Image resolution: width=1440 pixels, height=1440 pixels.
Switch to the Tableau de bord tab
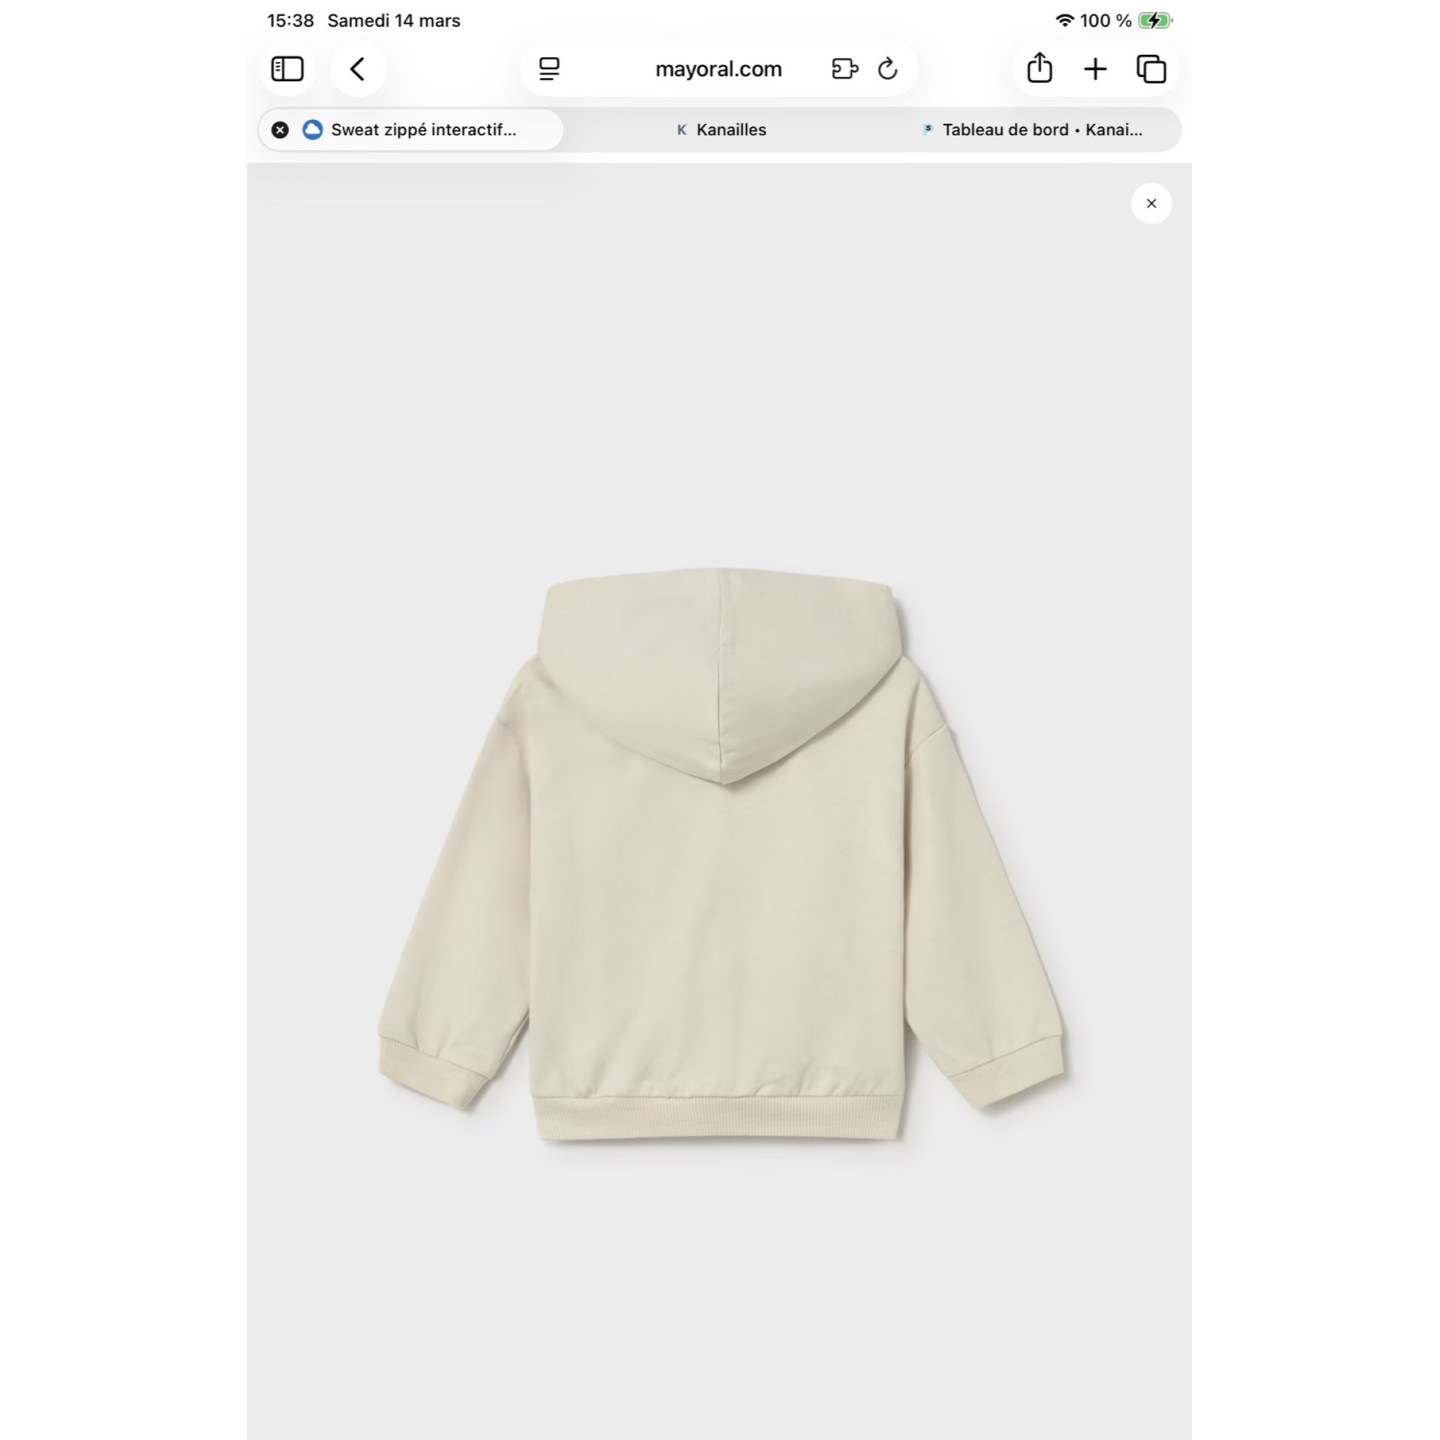(1041, 130)
